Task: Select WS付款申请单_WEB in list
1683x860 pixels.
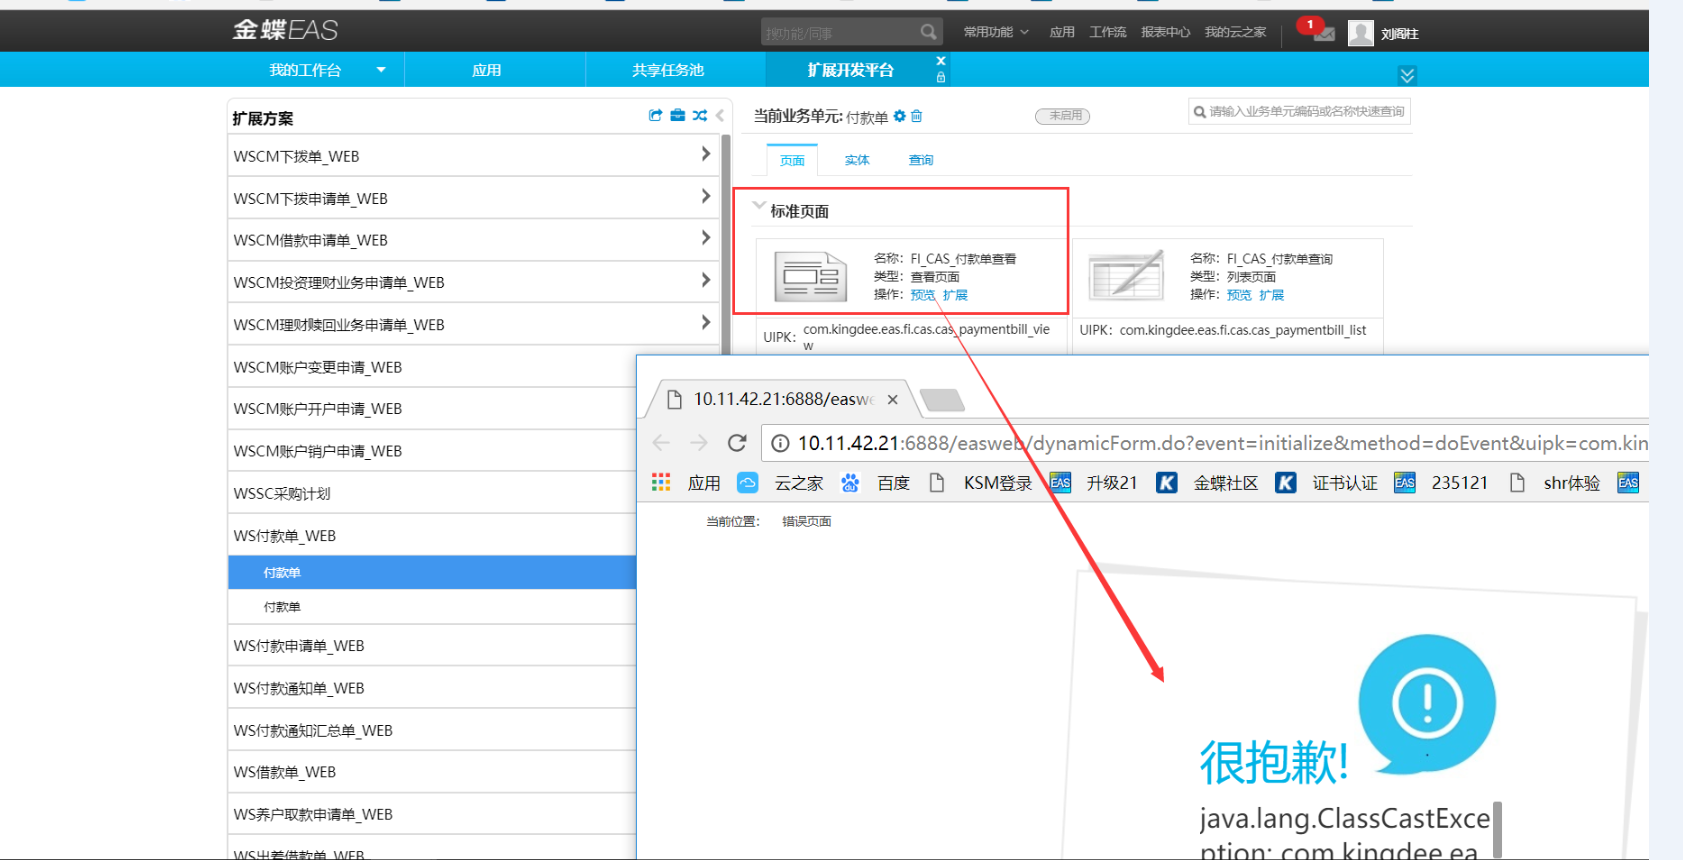Action: (432, 646)
